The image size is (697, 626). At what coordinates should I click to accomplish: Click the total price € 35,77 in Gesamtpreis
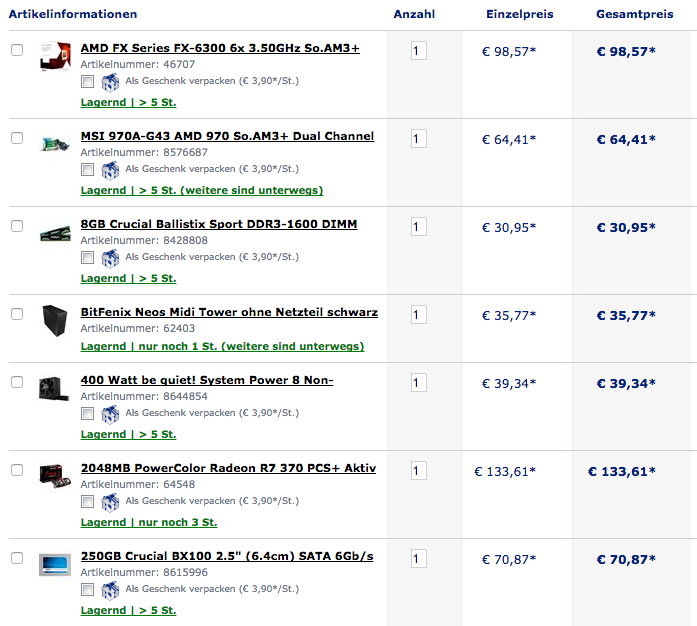(x=626, y=316)
